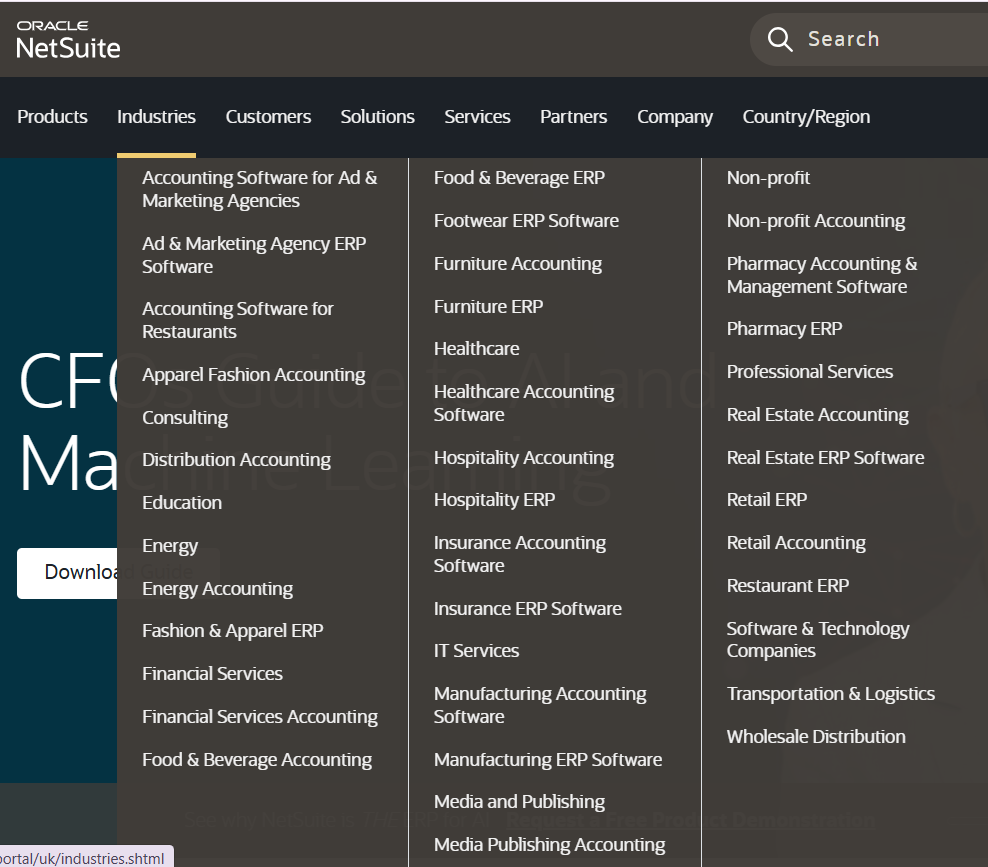Open Financial Services Accounting

pos(260,717)
